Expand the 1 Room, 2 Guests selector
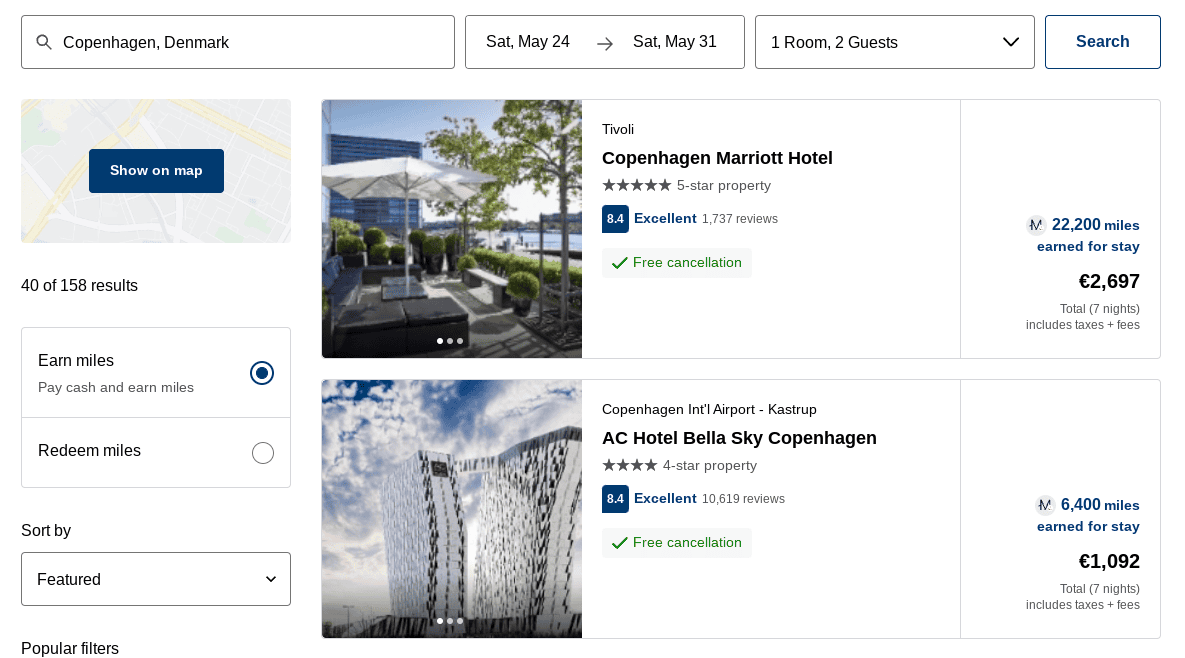This screenshot has width=1185, height=658. 894,42
